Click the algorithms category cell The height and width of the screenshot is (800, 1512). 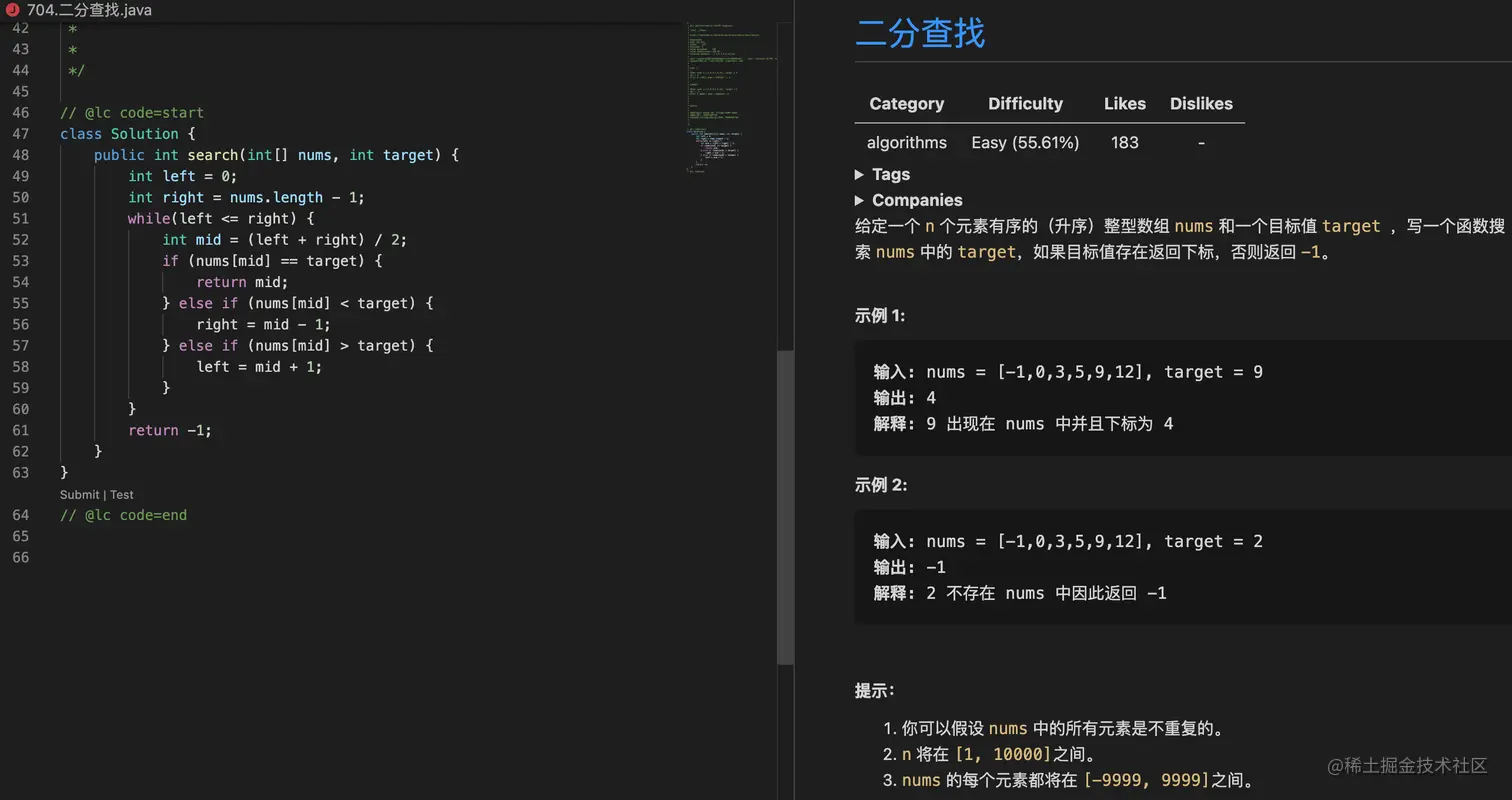coord(906,143)
